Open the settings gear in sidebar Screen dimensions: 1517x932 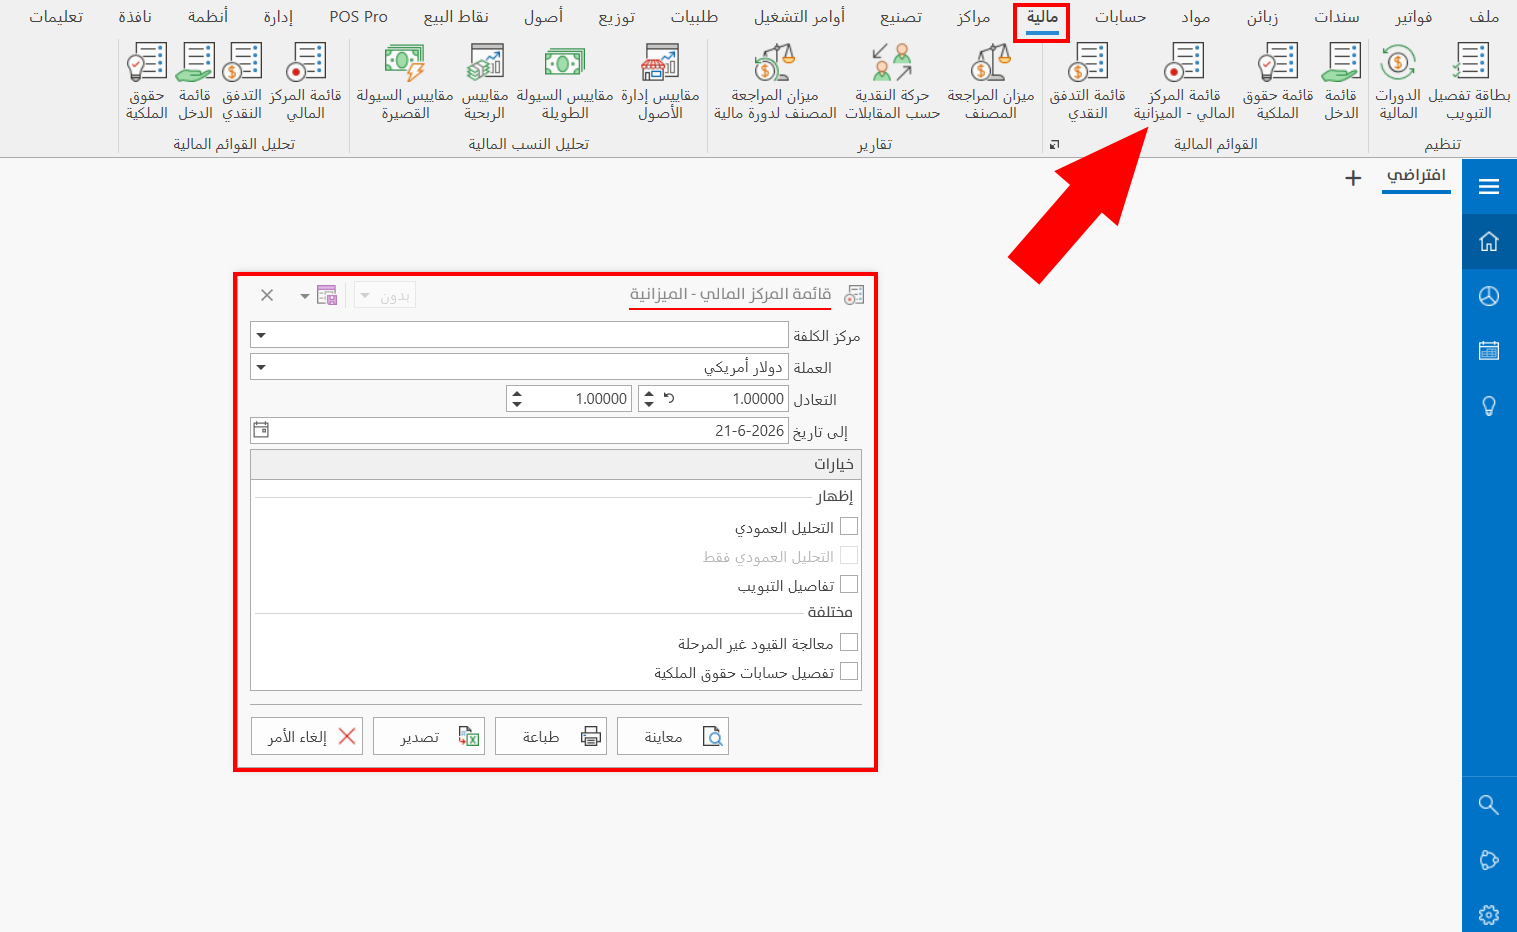[x=1489, y=914]
